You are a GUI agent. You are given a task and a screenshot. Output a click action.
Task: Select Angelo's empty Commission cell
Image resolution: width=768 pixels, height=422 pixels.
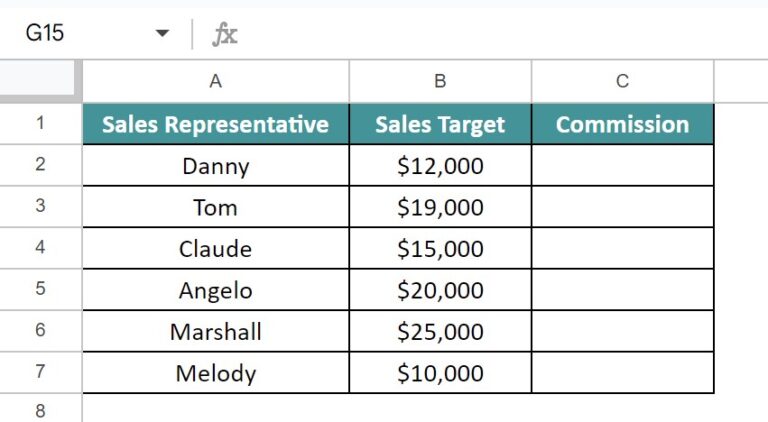(x=623, y=290)
